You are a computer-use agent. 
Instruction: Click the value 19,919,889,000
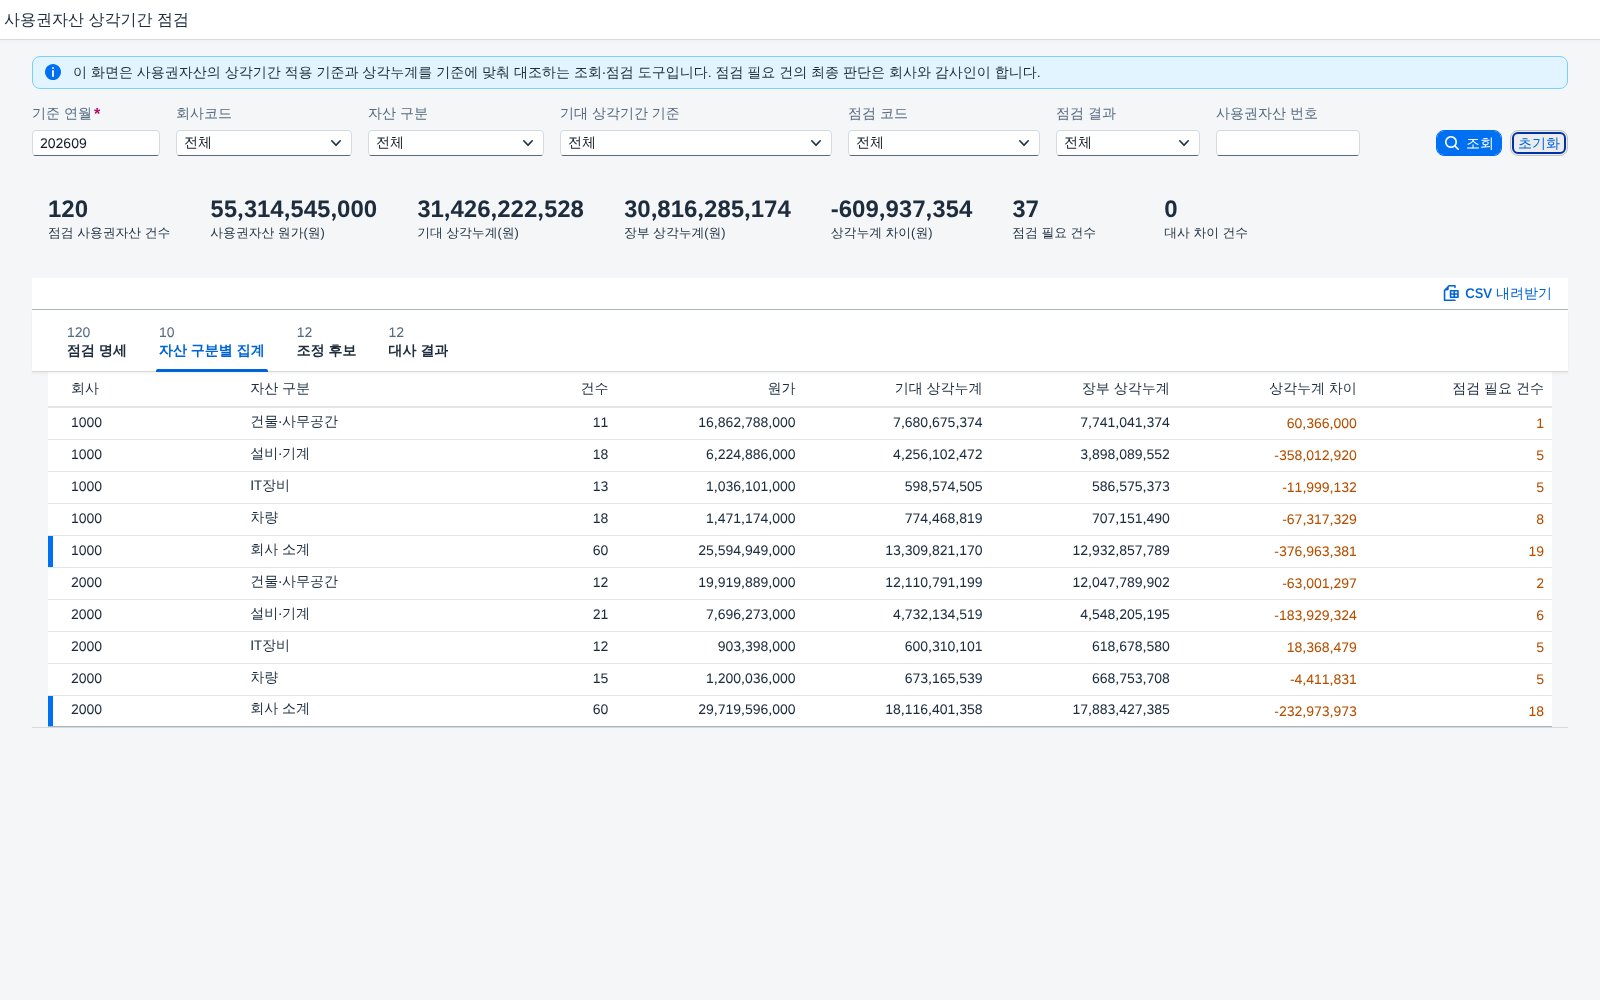click(x=746, y=583)
